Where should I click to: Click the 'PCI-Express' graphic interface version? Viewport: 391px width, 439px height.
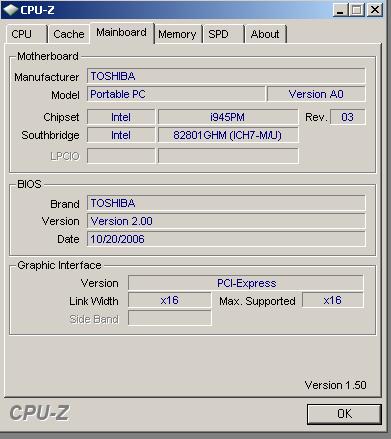tap(246, 283)
